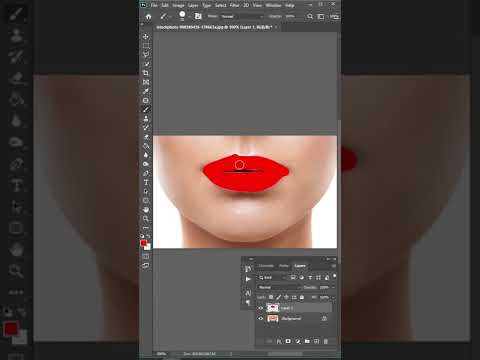This screenshot has width=480, height=360.
Task: Toggle Quick Mask mode icon
Action: pos(146,256)
